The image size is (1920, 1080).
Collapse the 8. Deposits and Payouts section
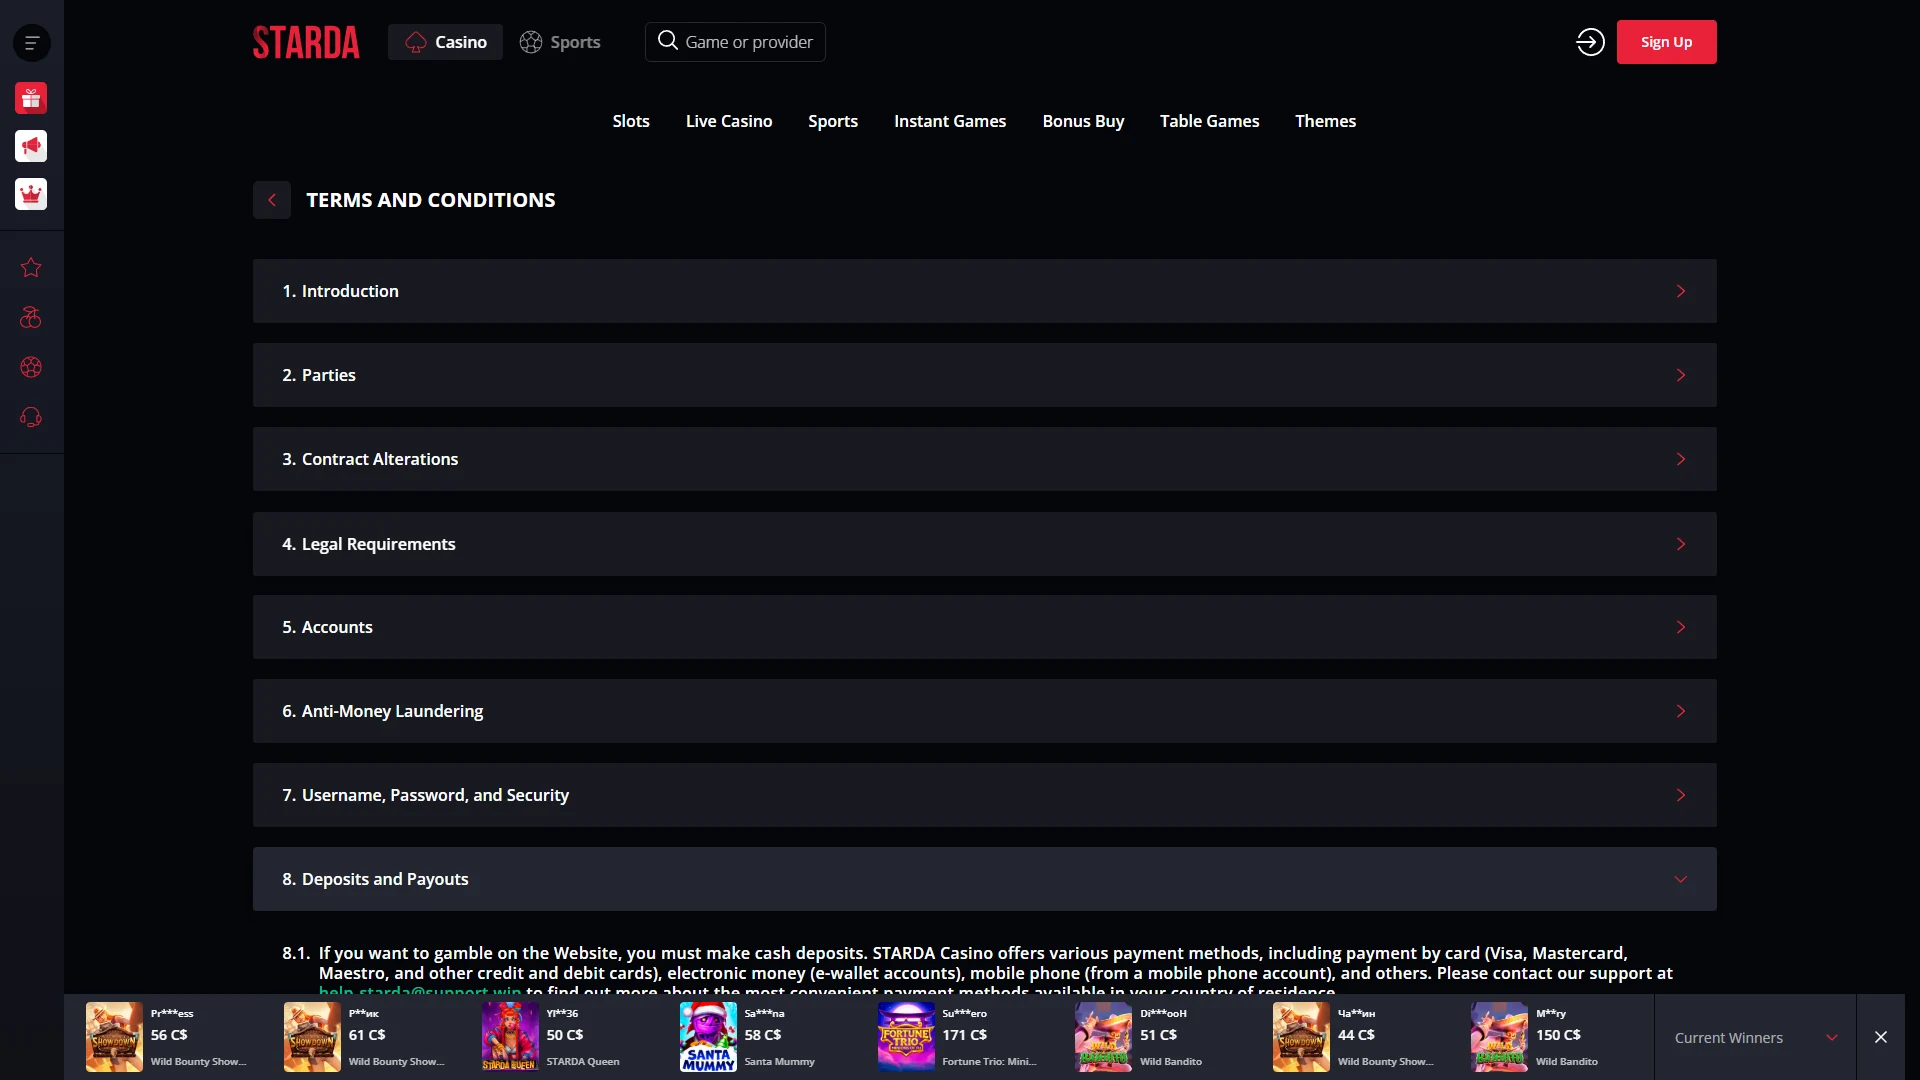coord(984,879)
